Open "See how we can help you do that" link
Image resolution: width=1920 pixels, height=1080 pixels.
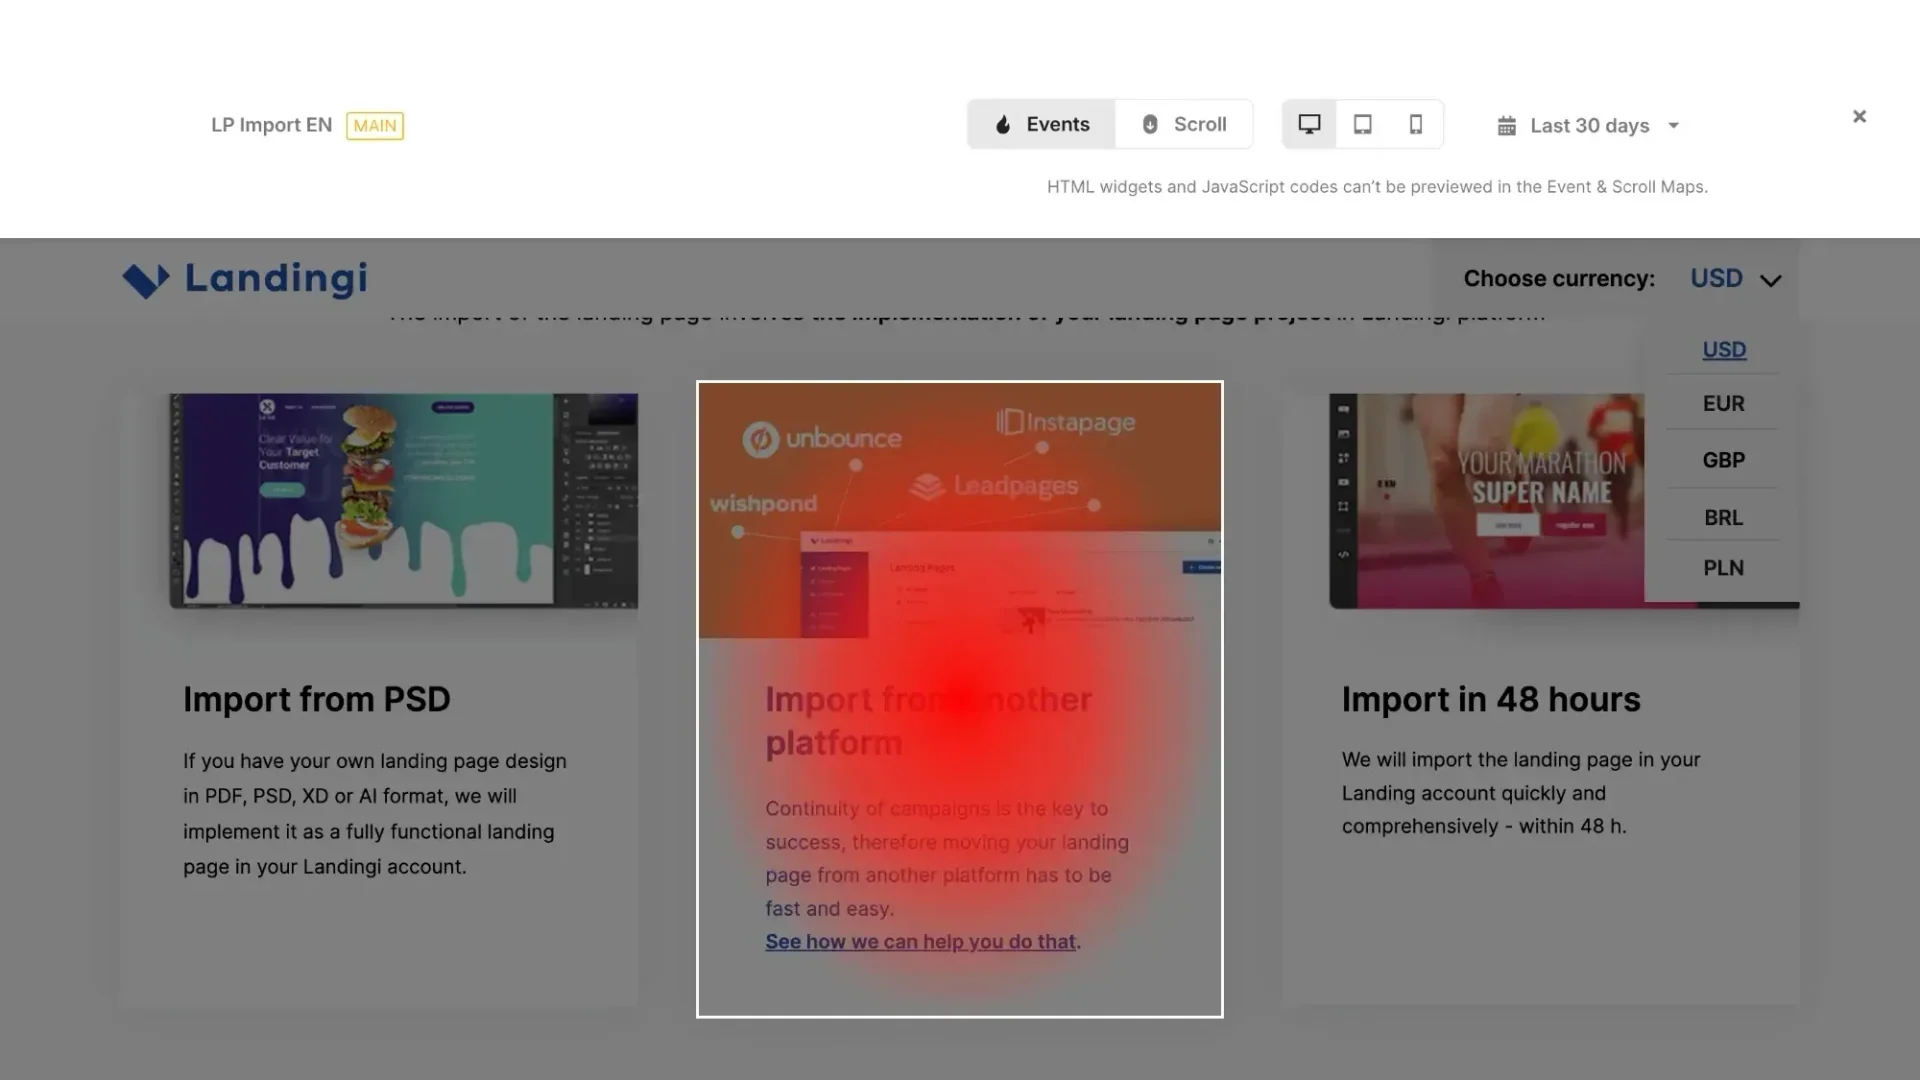tap(921, 942)
